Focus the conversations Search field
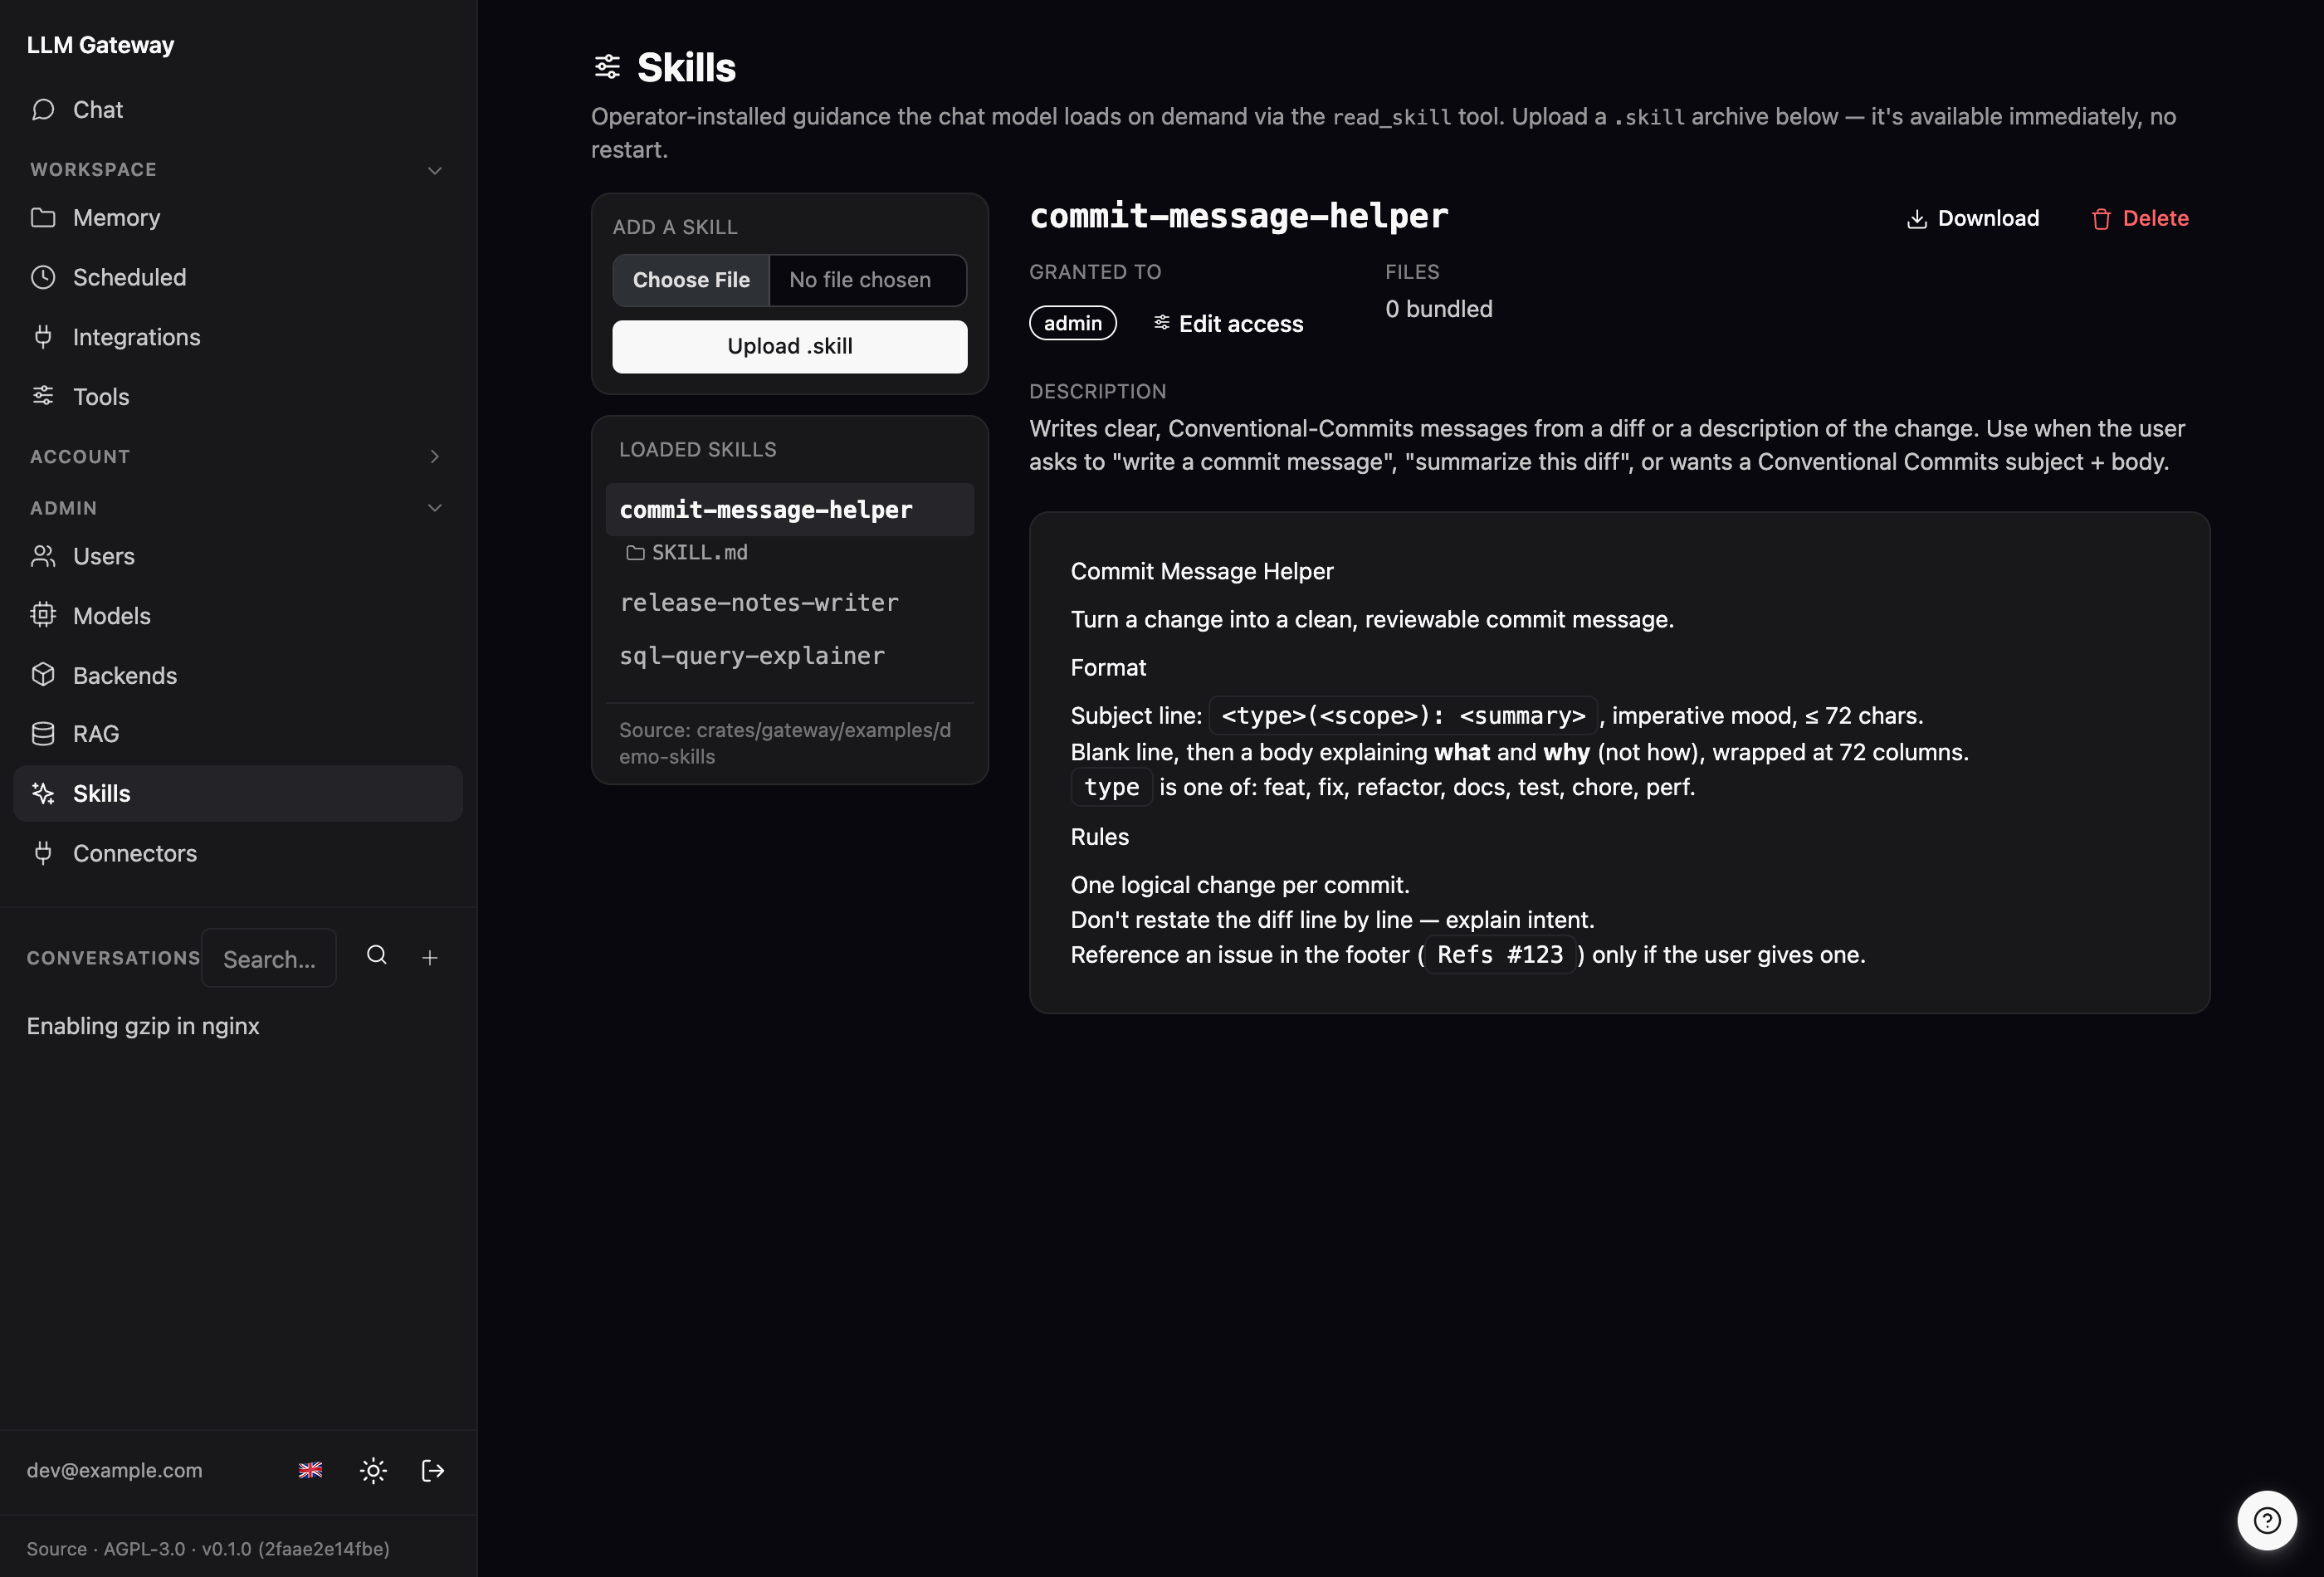The image size is (2324, 1577). pyautogui.click(x=269, y=959)
